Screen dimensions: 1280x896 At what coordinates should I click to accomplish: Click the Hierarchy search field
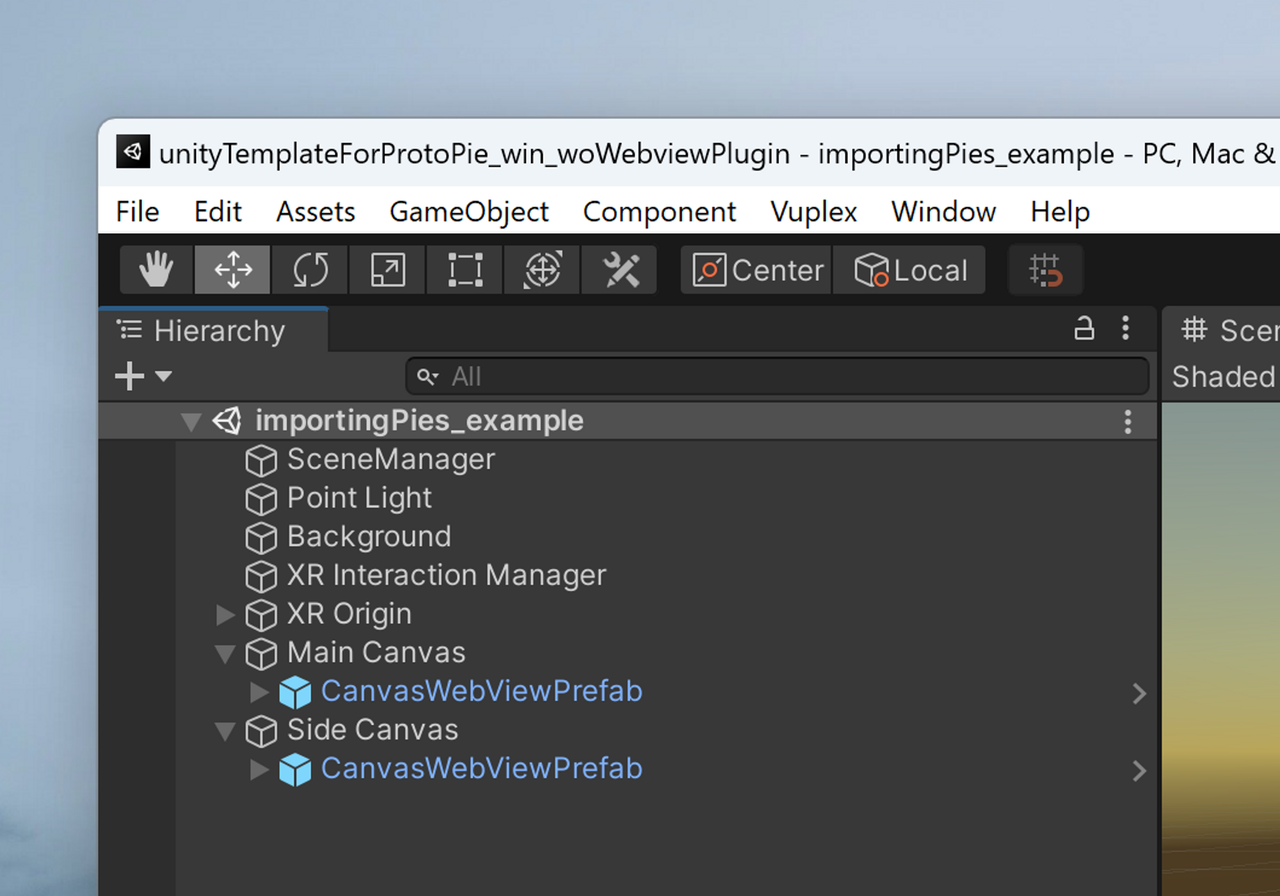[x=777, y=377]
